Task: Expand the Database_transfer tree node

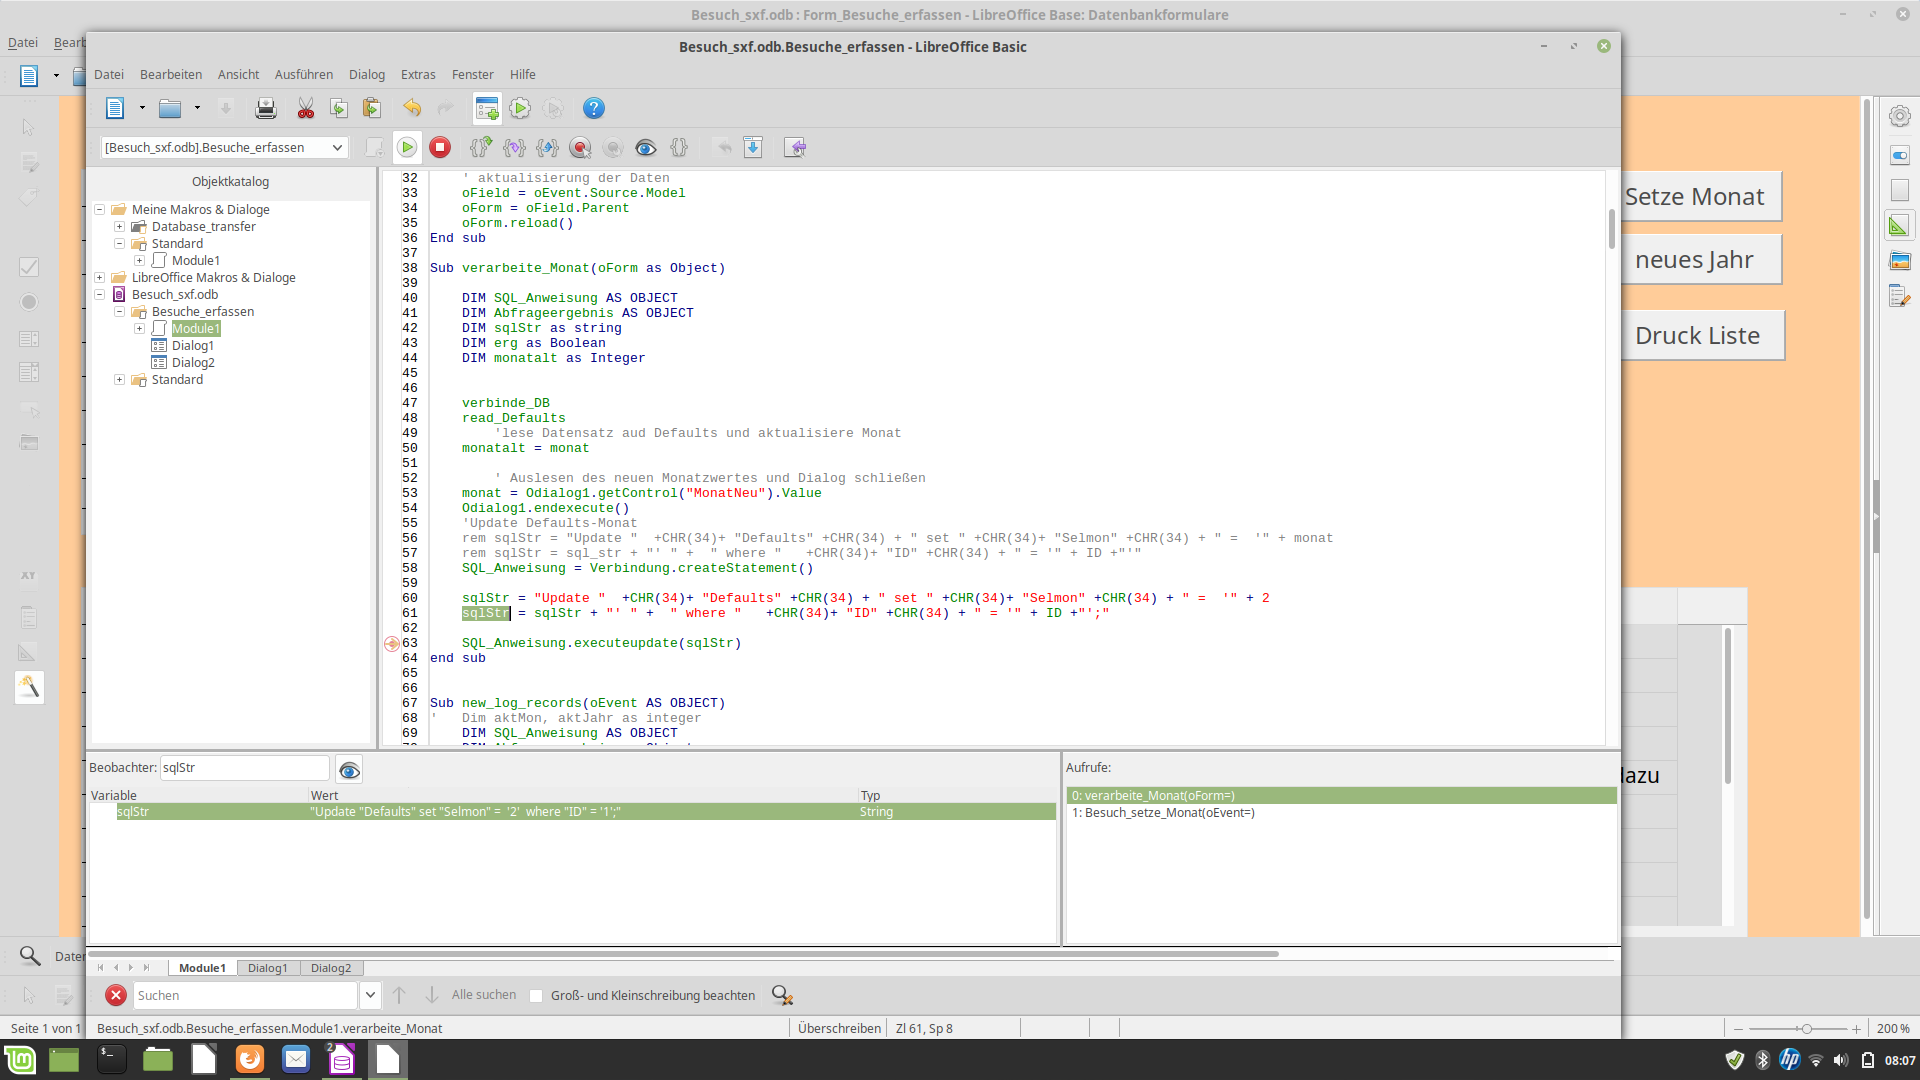Action: click(x=119, y=227)
